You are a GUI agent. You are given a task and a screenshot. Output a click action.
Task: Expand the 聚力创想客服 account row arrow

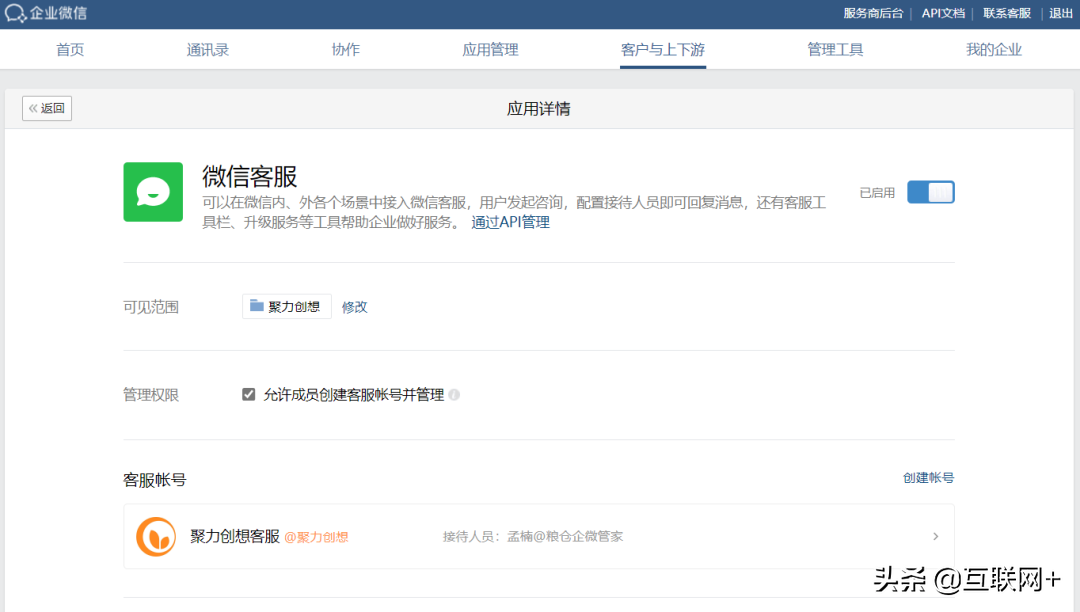click(935, 536)
